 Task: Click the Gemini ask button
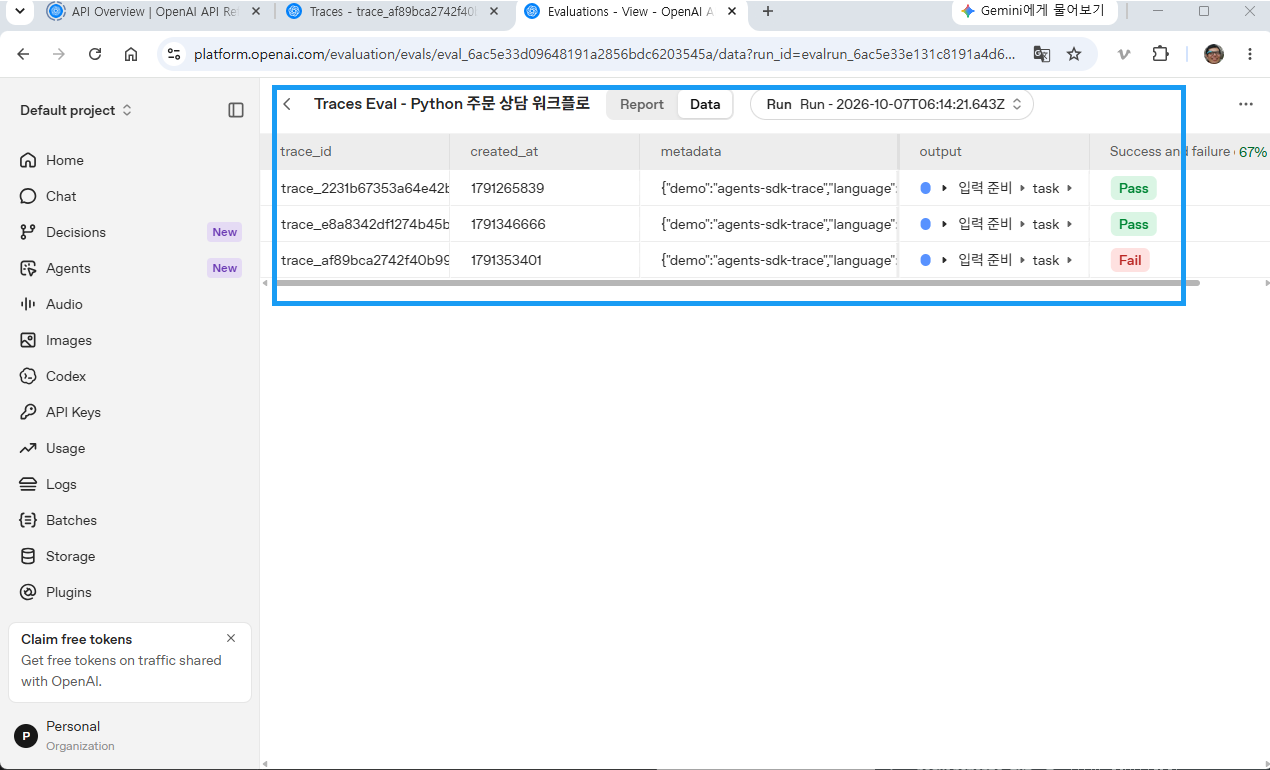[1033, 11]
